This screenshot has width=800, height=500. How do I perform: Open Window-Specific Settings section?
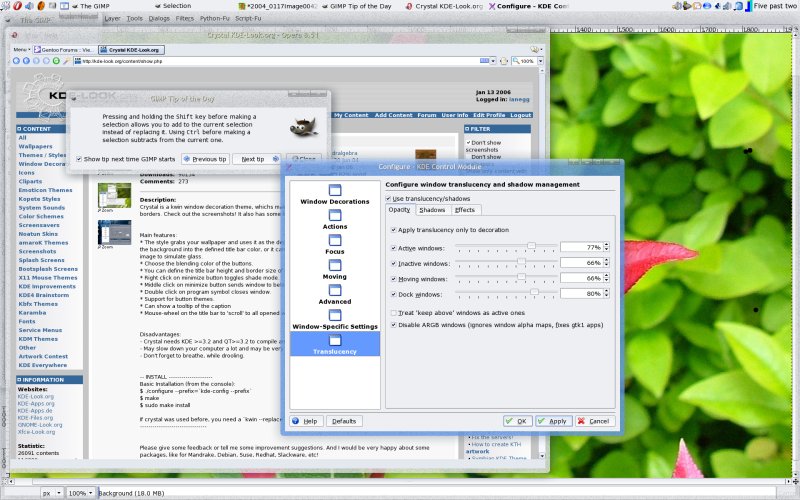coord(335,319)
